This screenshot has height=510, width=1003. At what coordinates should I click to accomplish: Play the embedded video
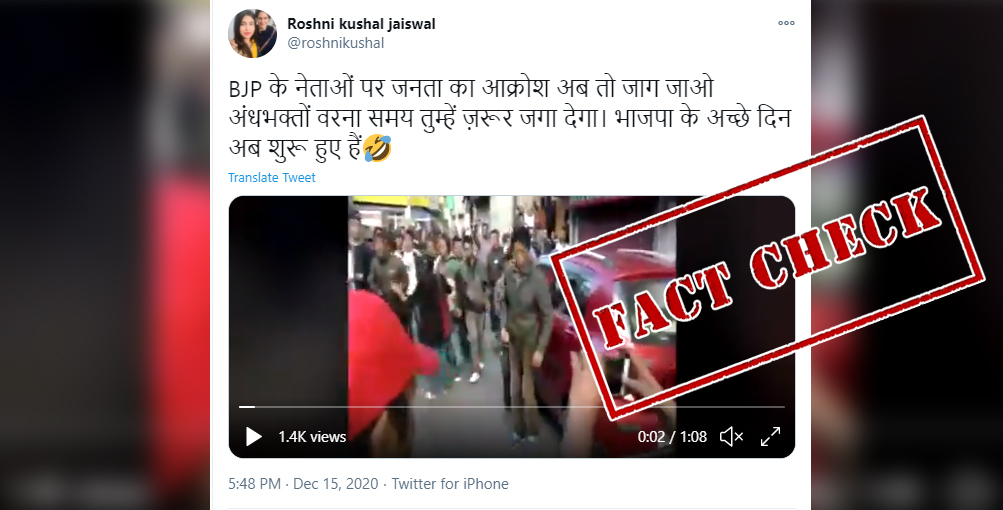pos(254,437)
